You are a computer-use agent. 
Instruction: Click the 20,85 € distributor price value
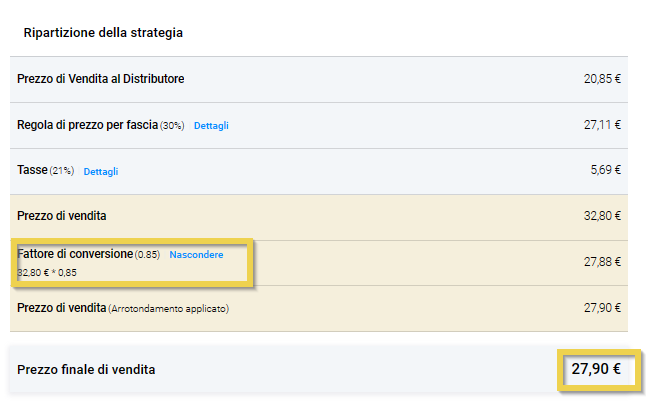pos(602,79)
